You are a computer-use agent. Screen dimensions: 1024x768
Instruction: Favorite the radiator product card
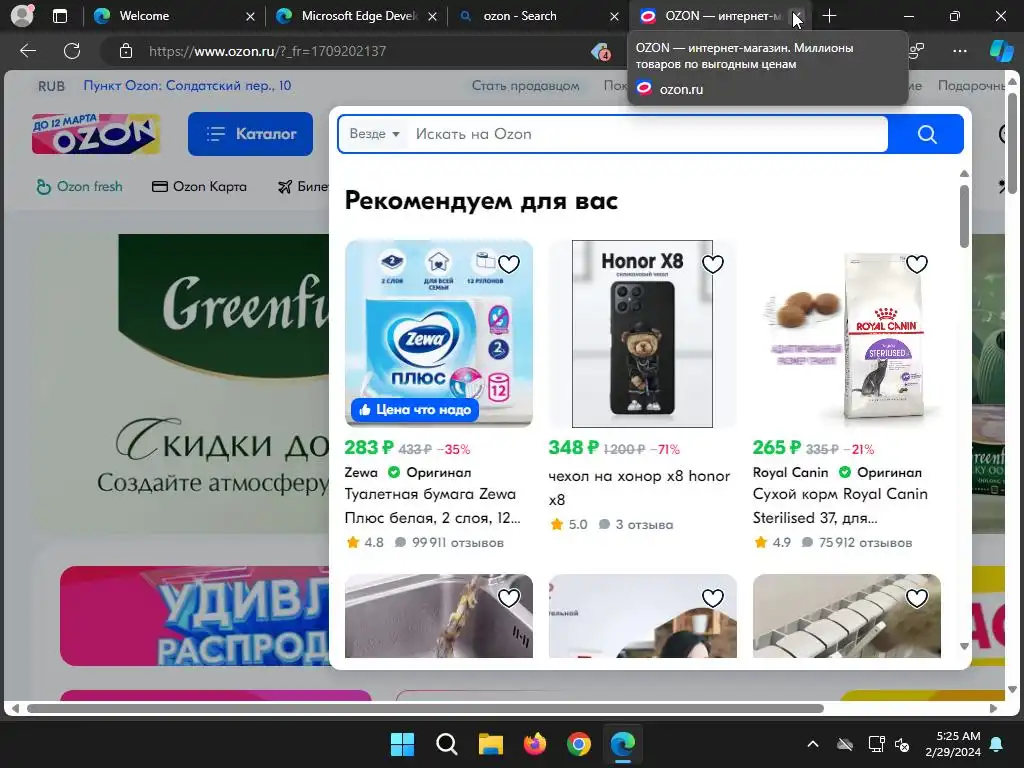[917, 598]
